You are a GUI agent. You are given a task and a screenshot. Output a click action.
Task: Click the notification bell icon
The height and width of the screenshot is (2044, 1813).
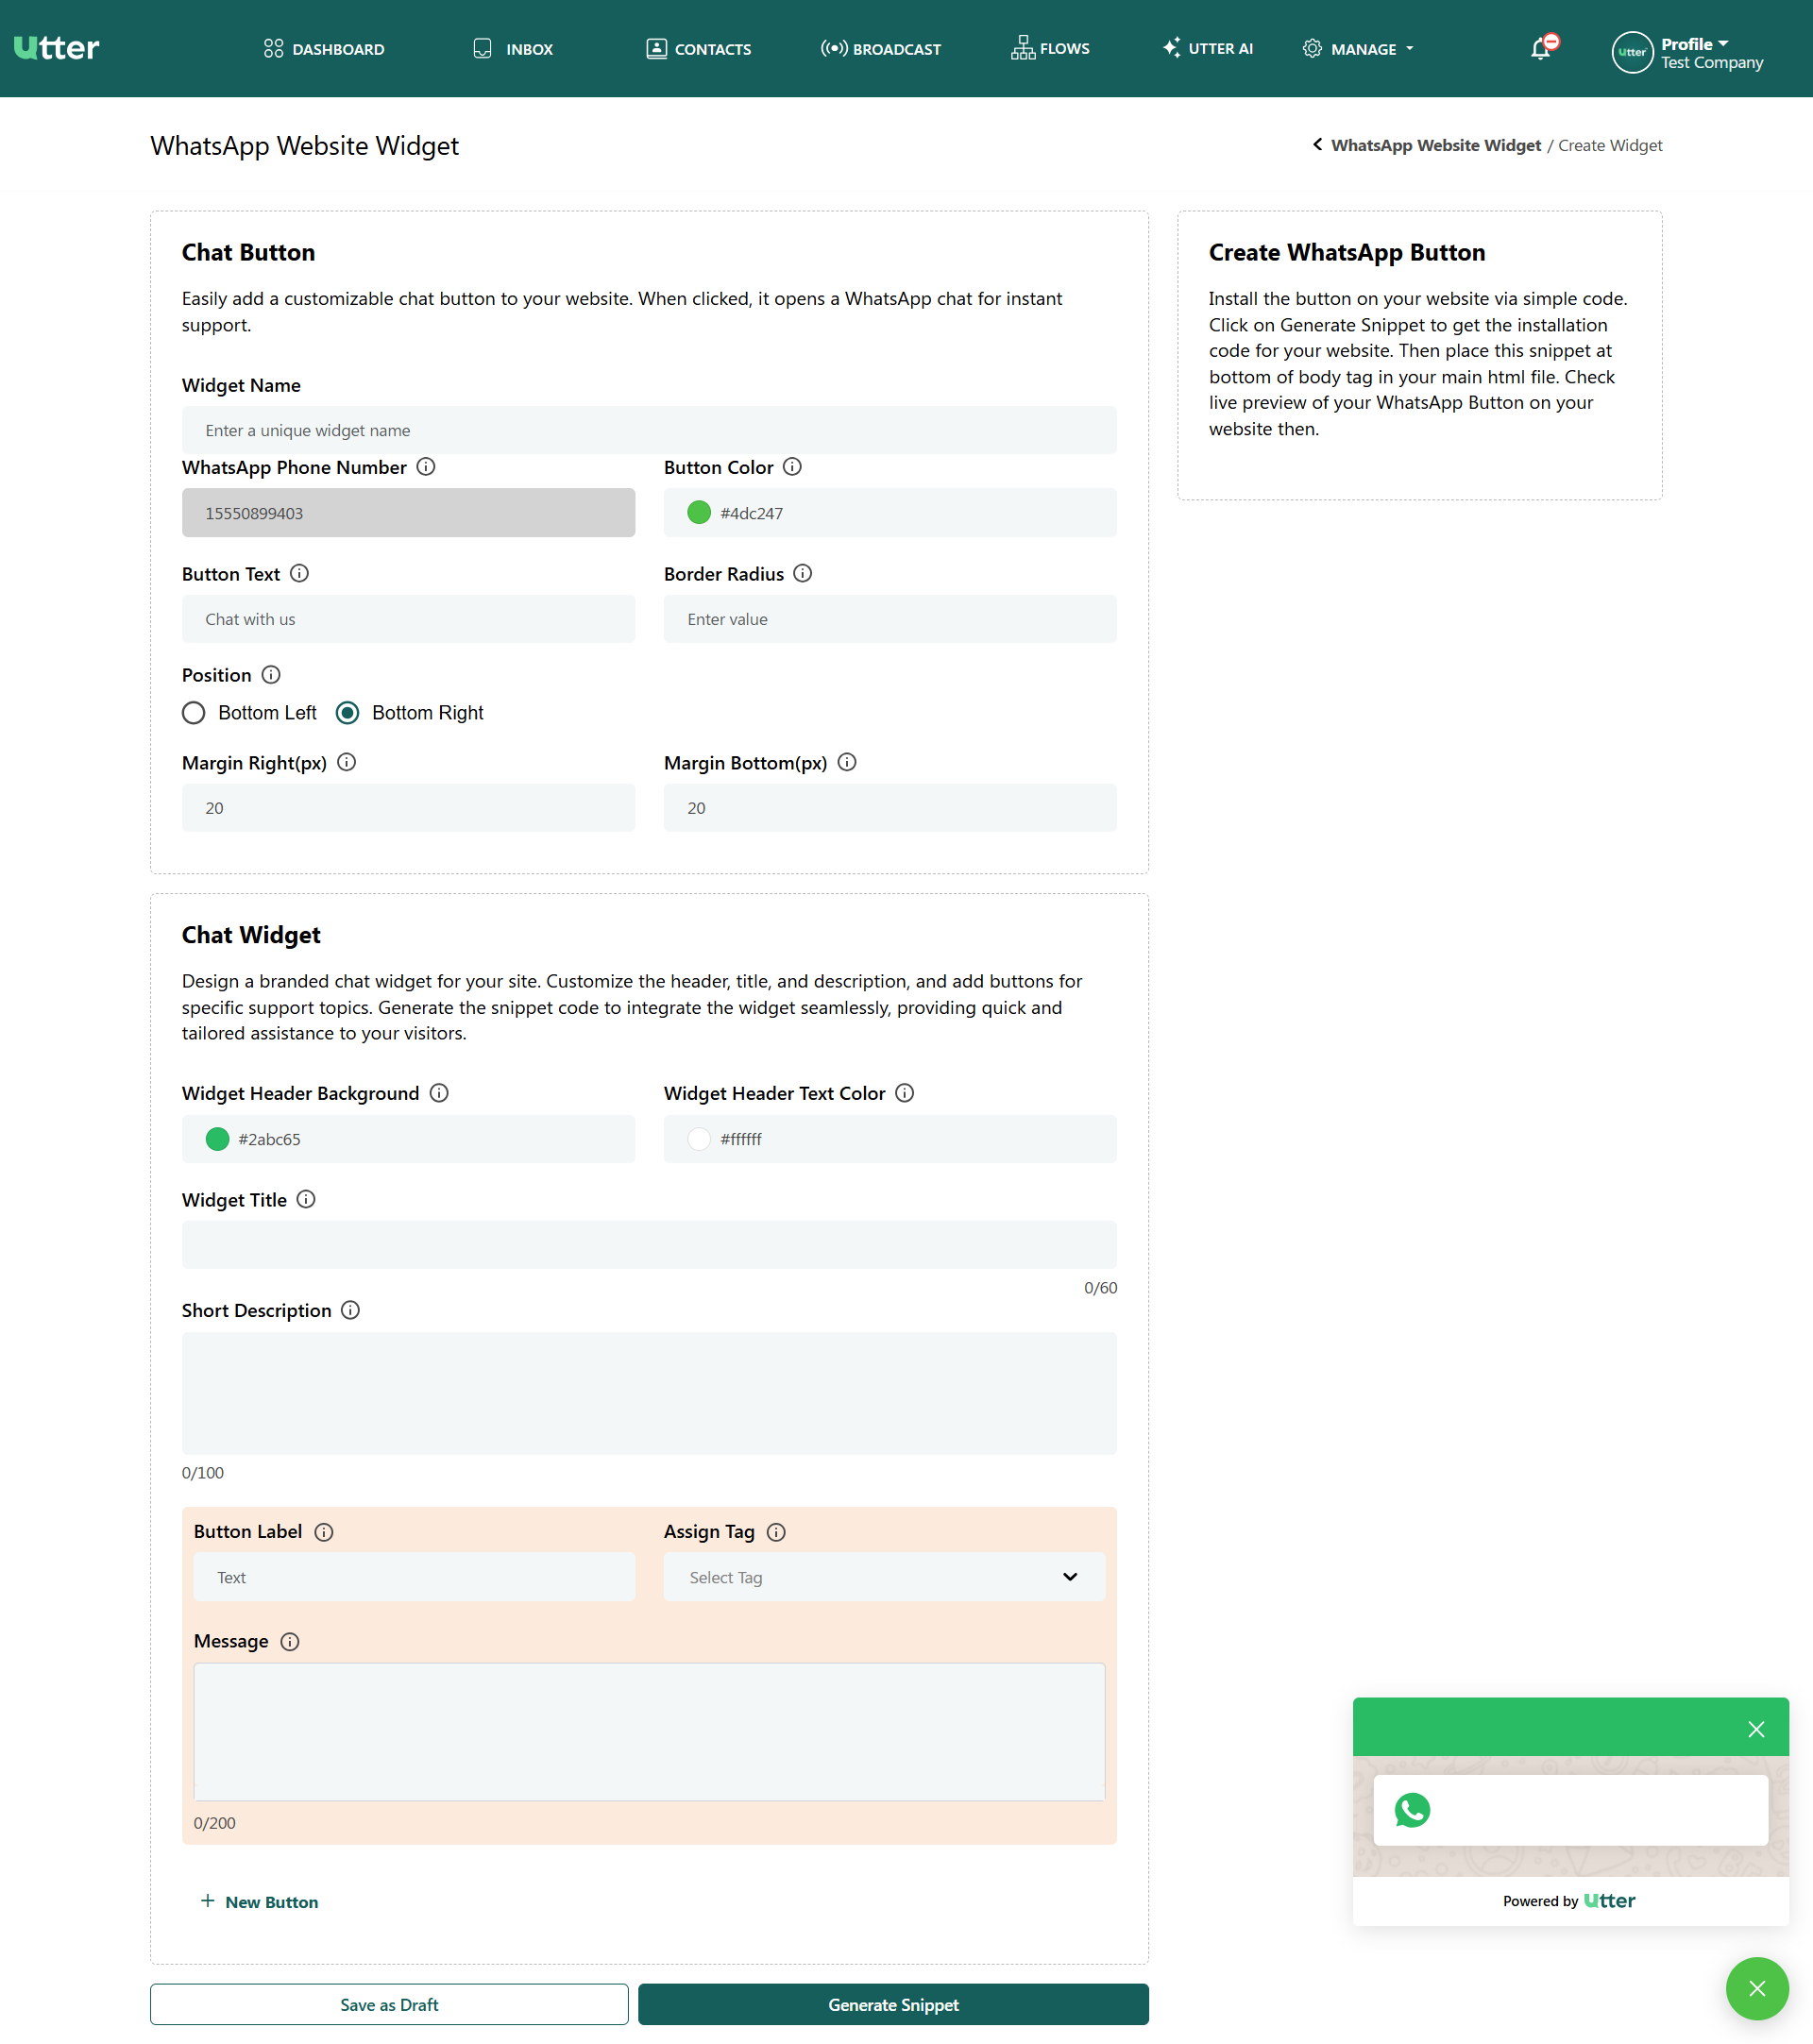point(1541,49)
